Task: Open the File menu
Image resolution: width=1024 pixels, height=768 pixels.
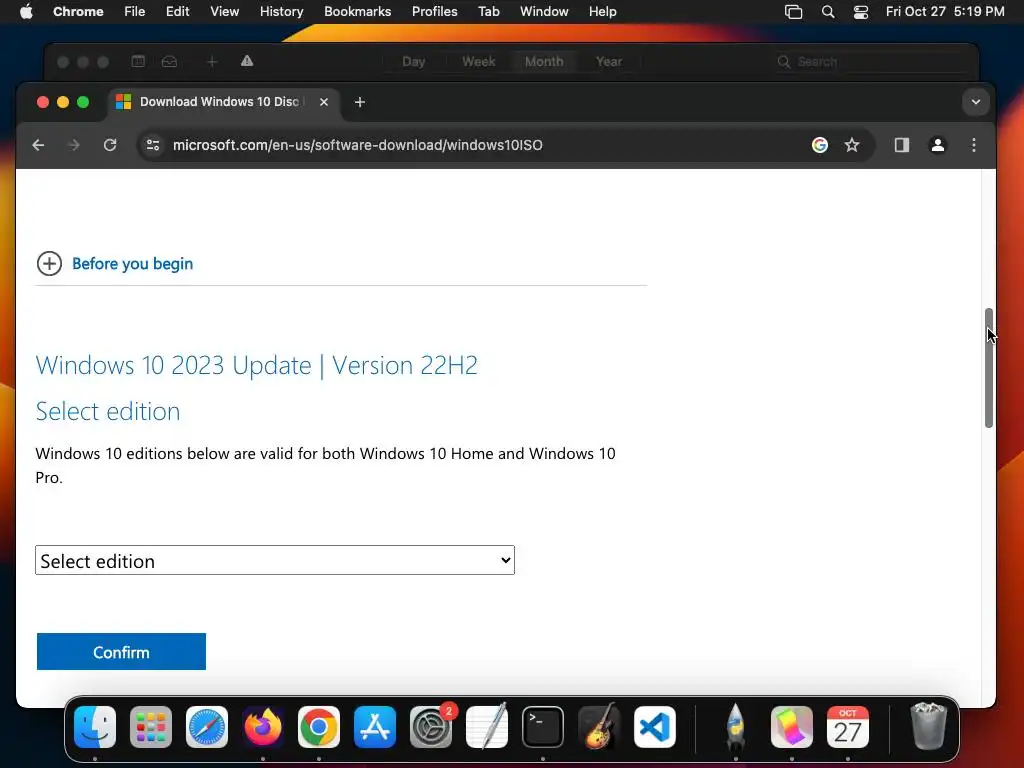Action: click(x=135, y=12)
